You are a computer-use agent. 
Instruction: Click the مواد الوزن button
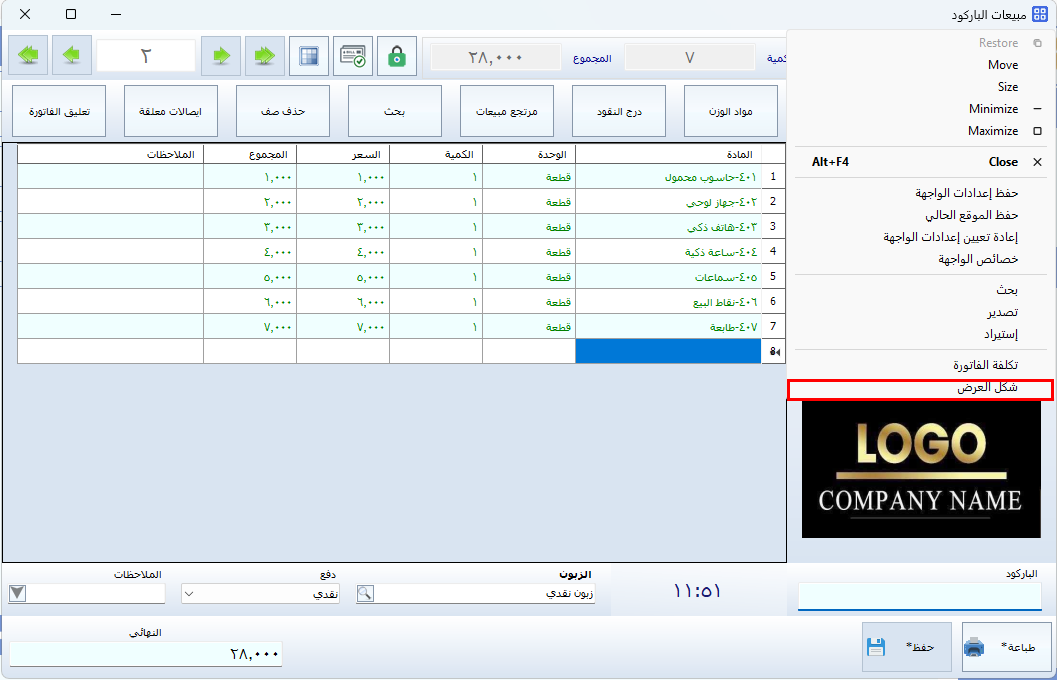click(x=731, y=111)
